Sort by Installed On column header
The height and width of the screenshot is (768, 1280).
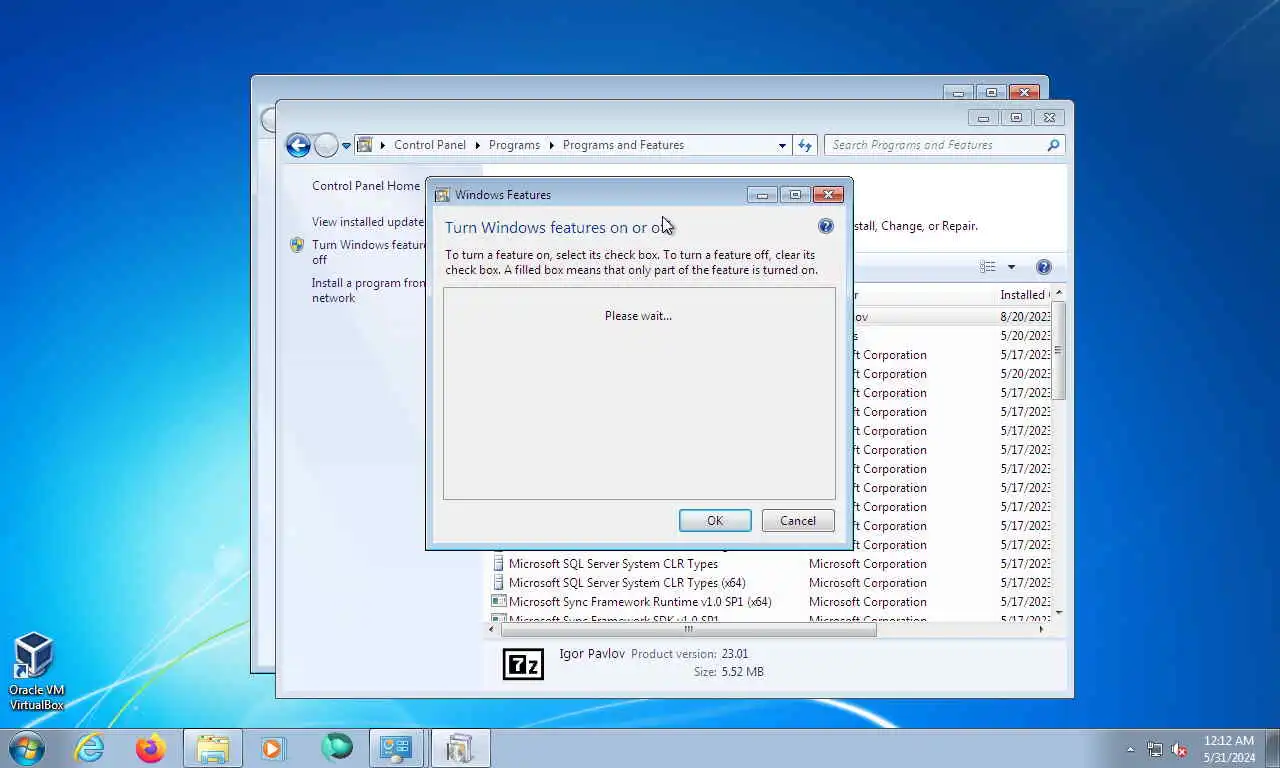1025,295
